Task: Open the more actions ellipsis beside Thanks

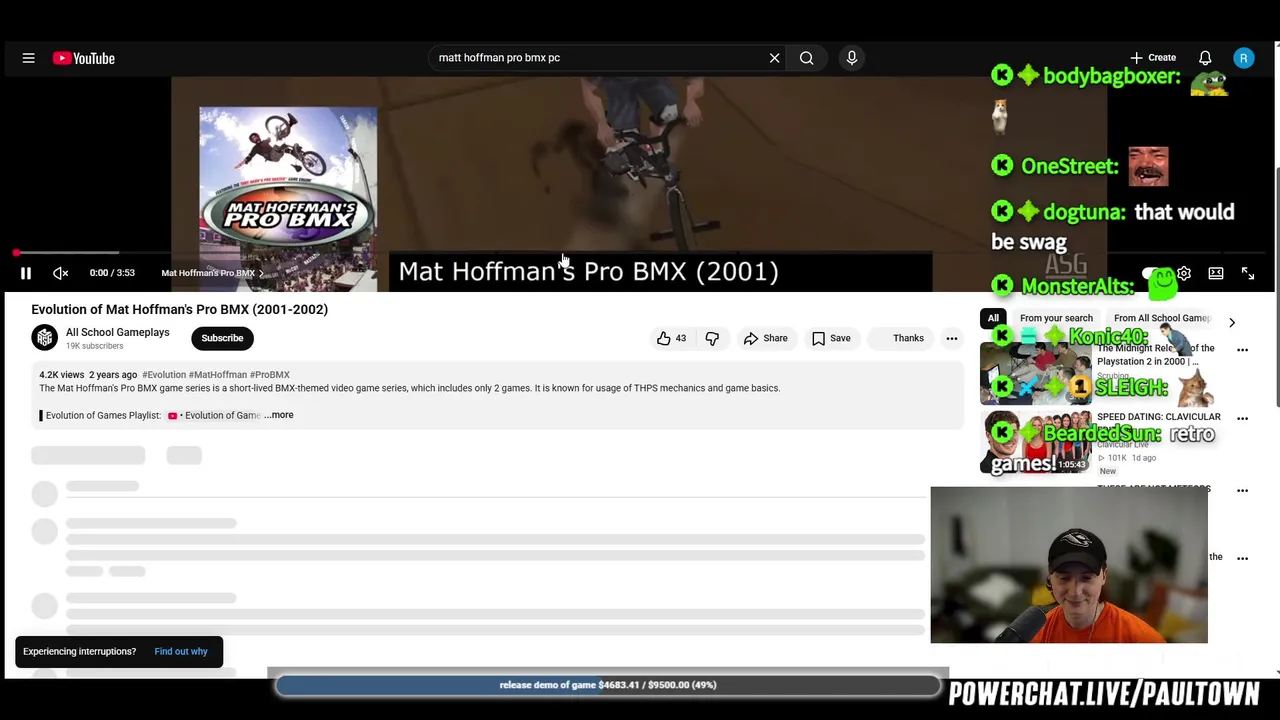Action: pos(952,338)
